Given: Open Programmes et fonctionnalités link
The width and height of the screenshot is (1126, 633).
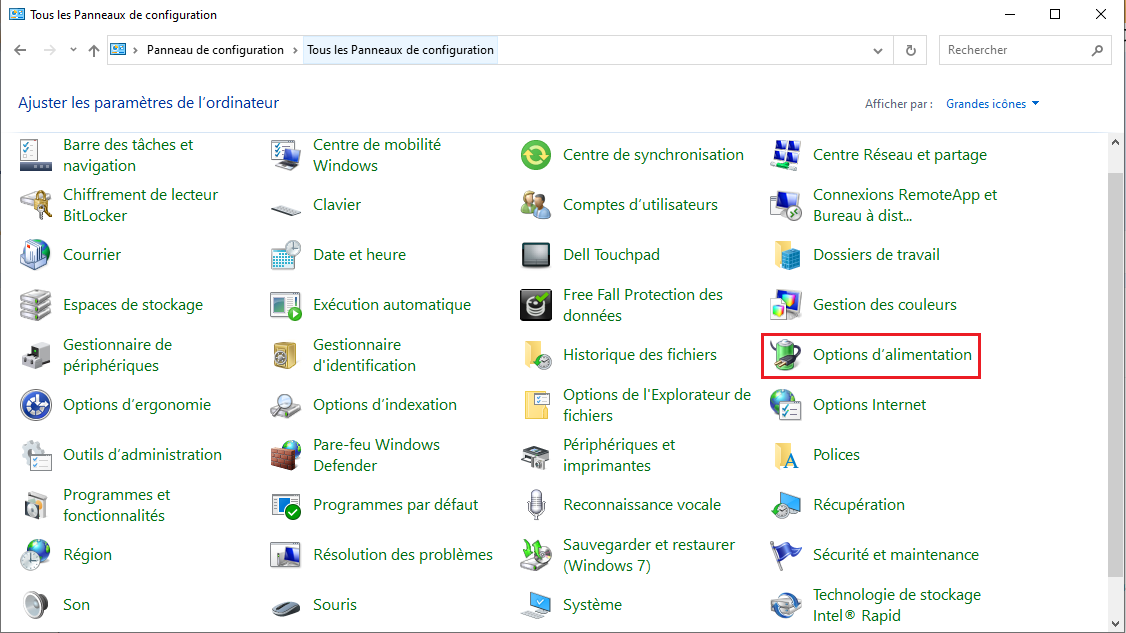Looking at the screenshot, I should (x=116, y=505).
